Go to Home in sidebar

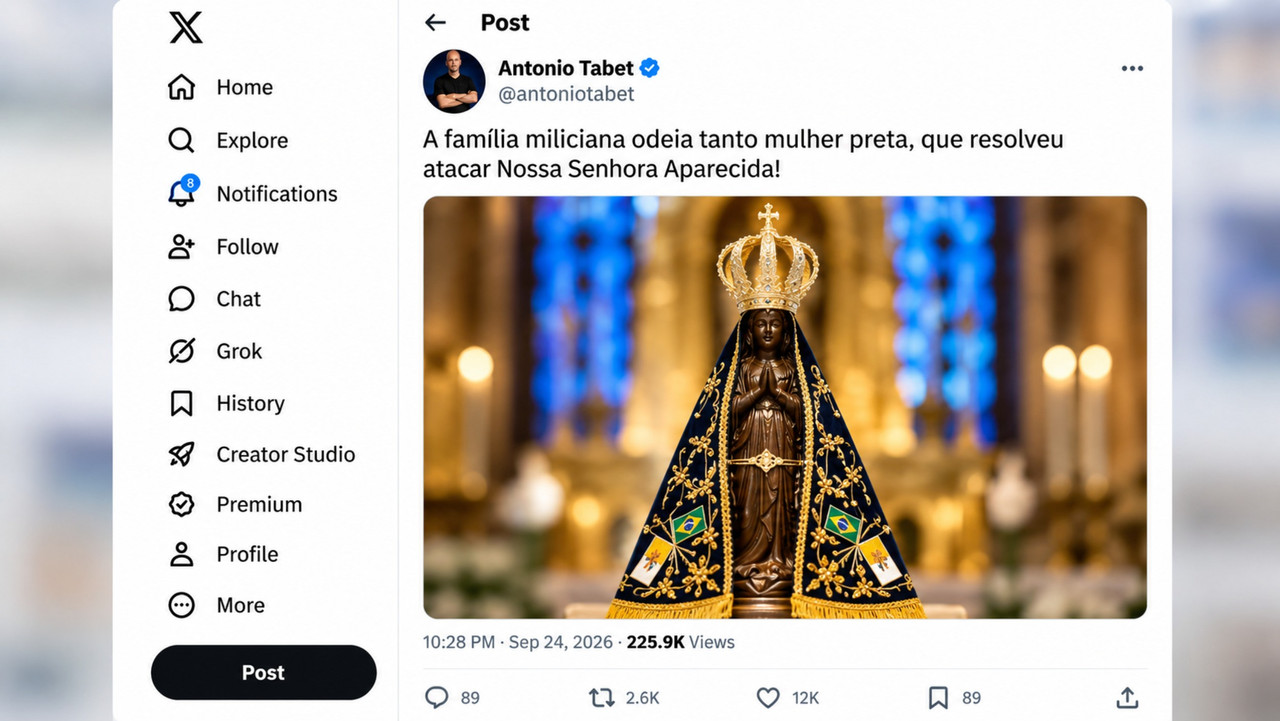181,87
